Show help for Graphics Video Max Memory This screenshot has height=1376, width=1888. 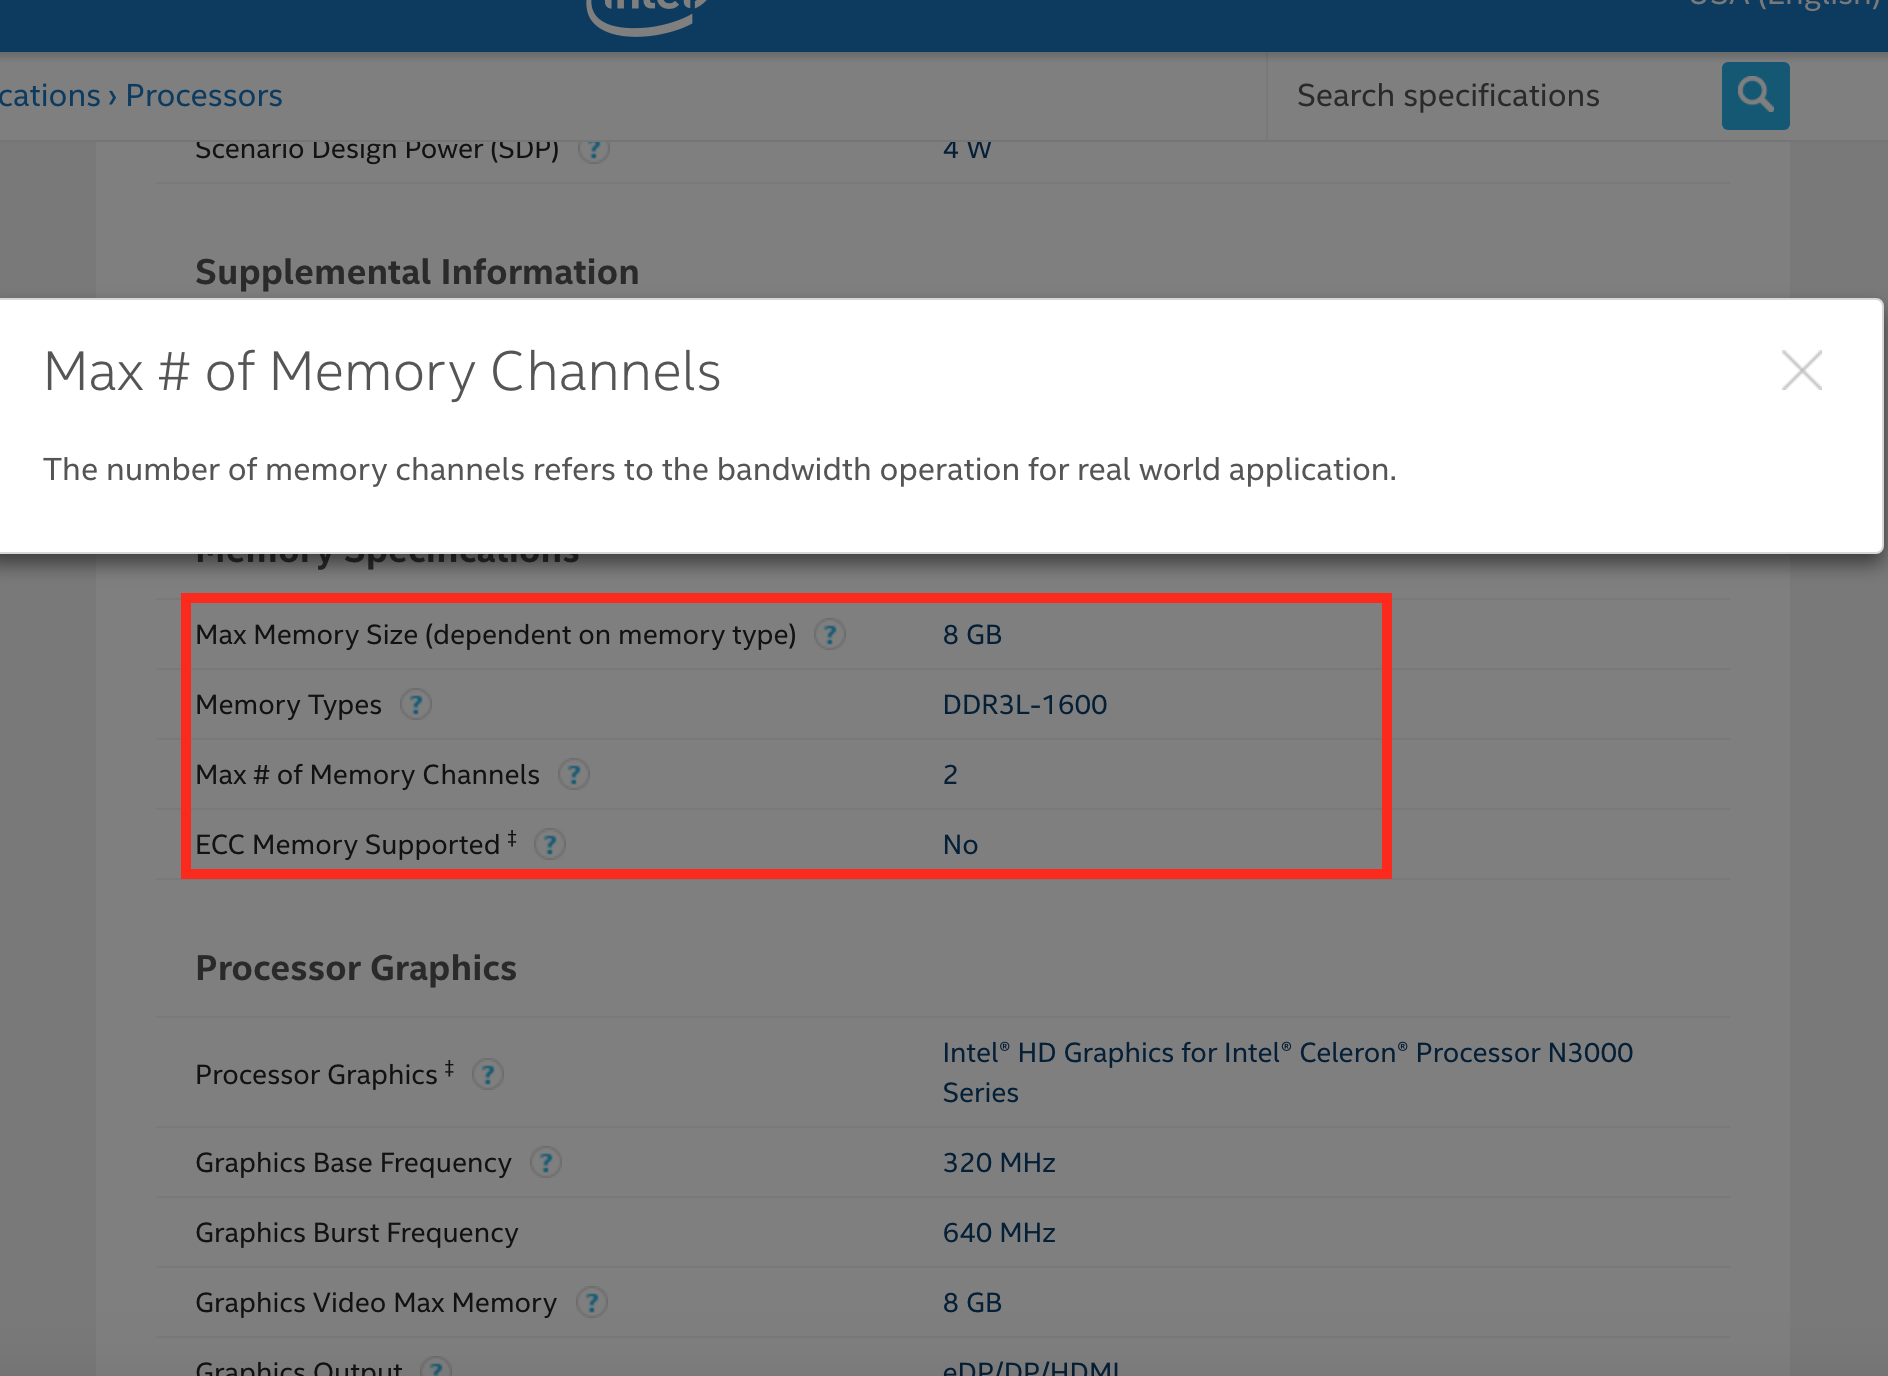click(x=592, y=1303)
